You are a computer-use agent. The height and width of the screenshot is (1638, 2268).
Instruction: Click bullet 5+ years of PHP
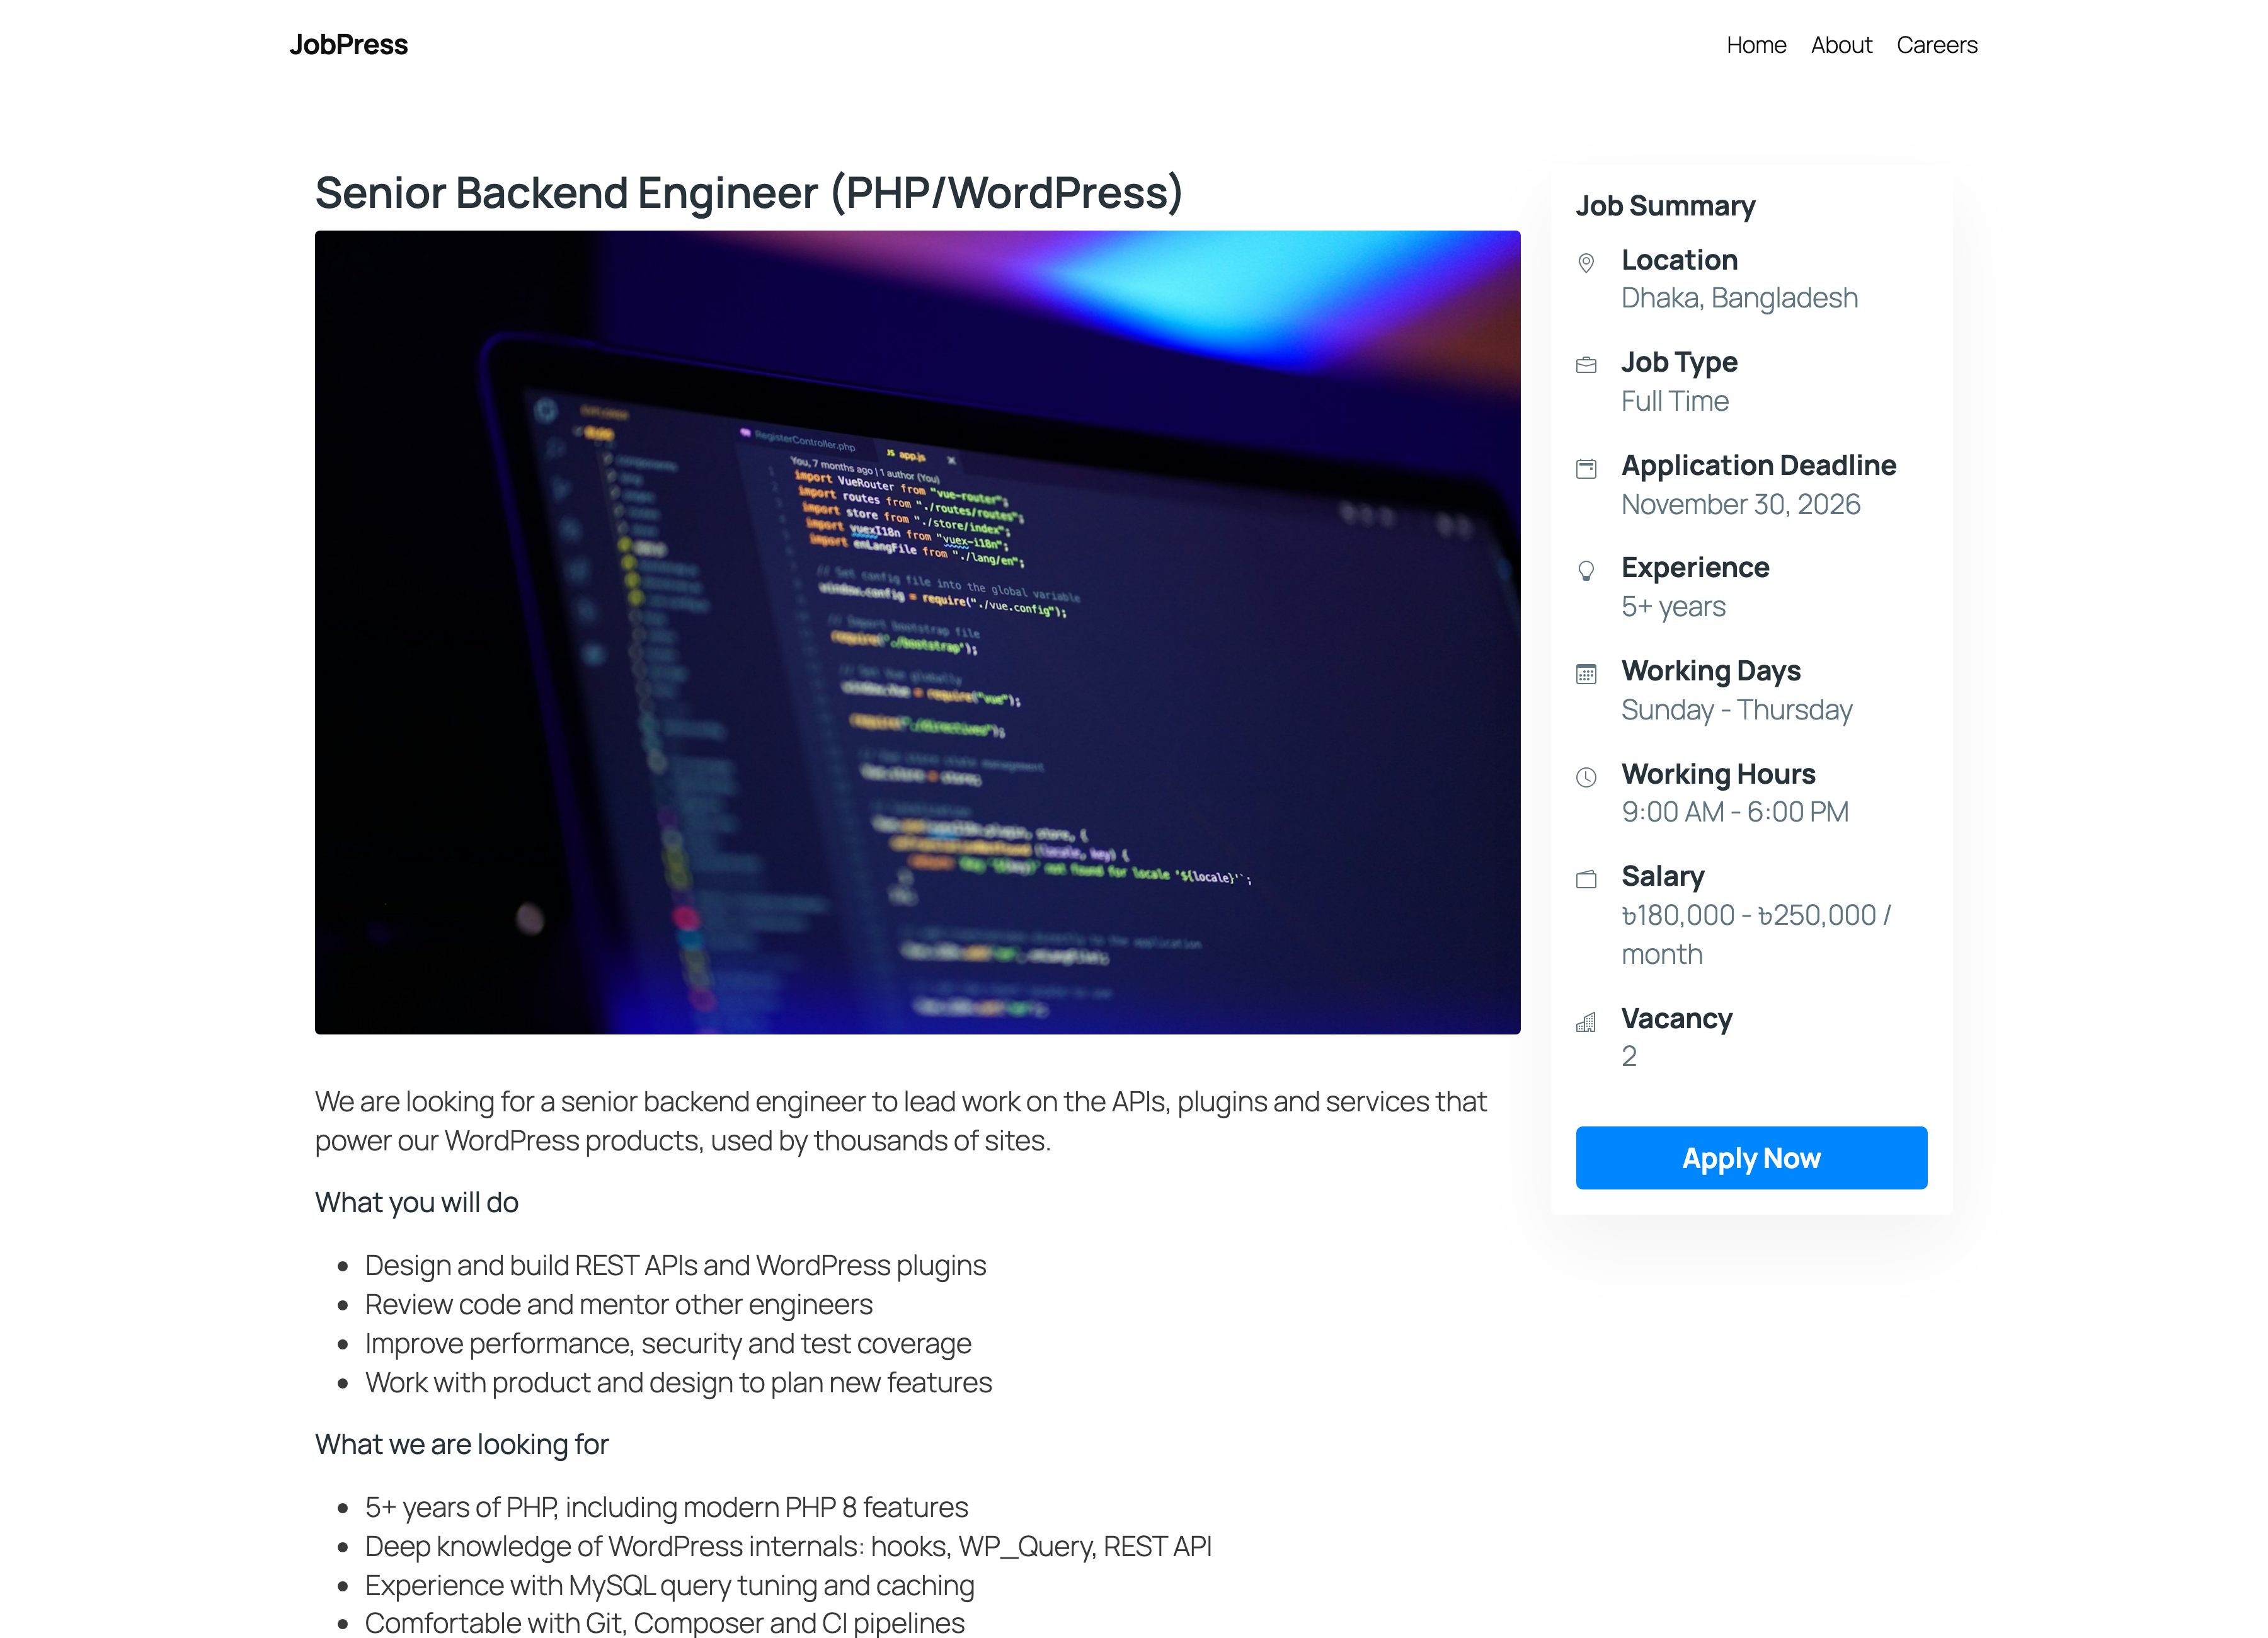point(666,1507)
